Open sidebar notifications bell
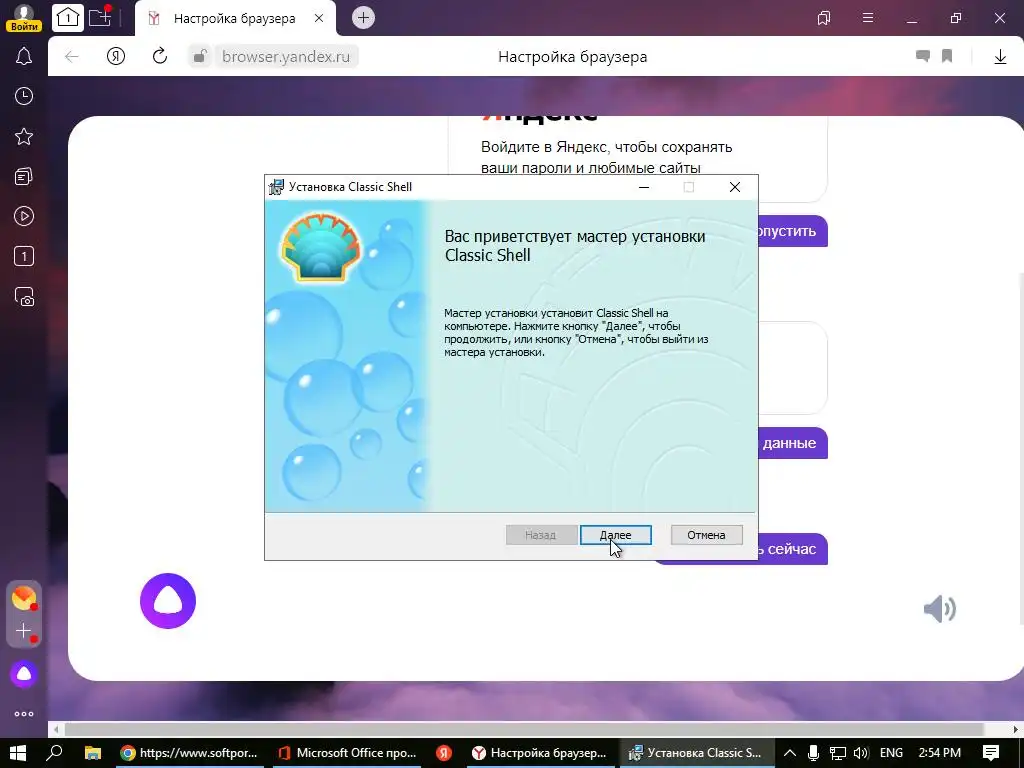 coord(24,56)
